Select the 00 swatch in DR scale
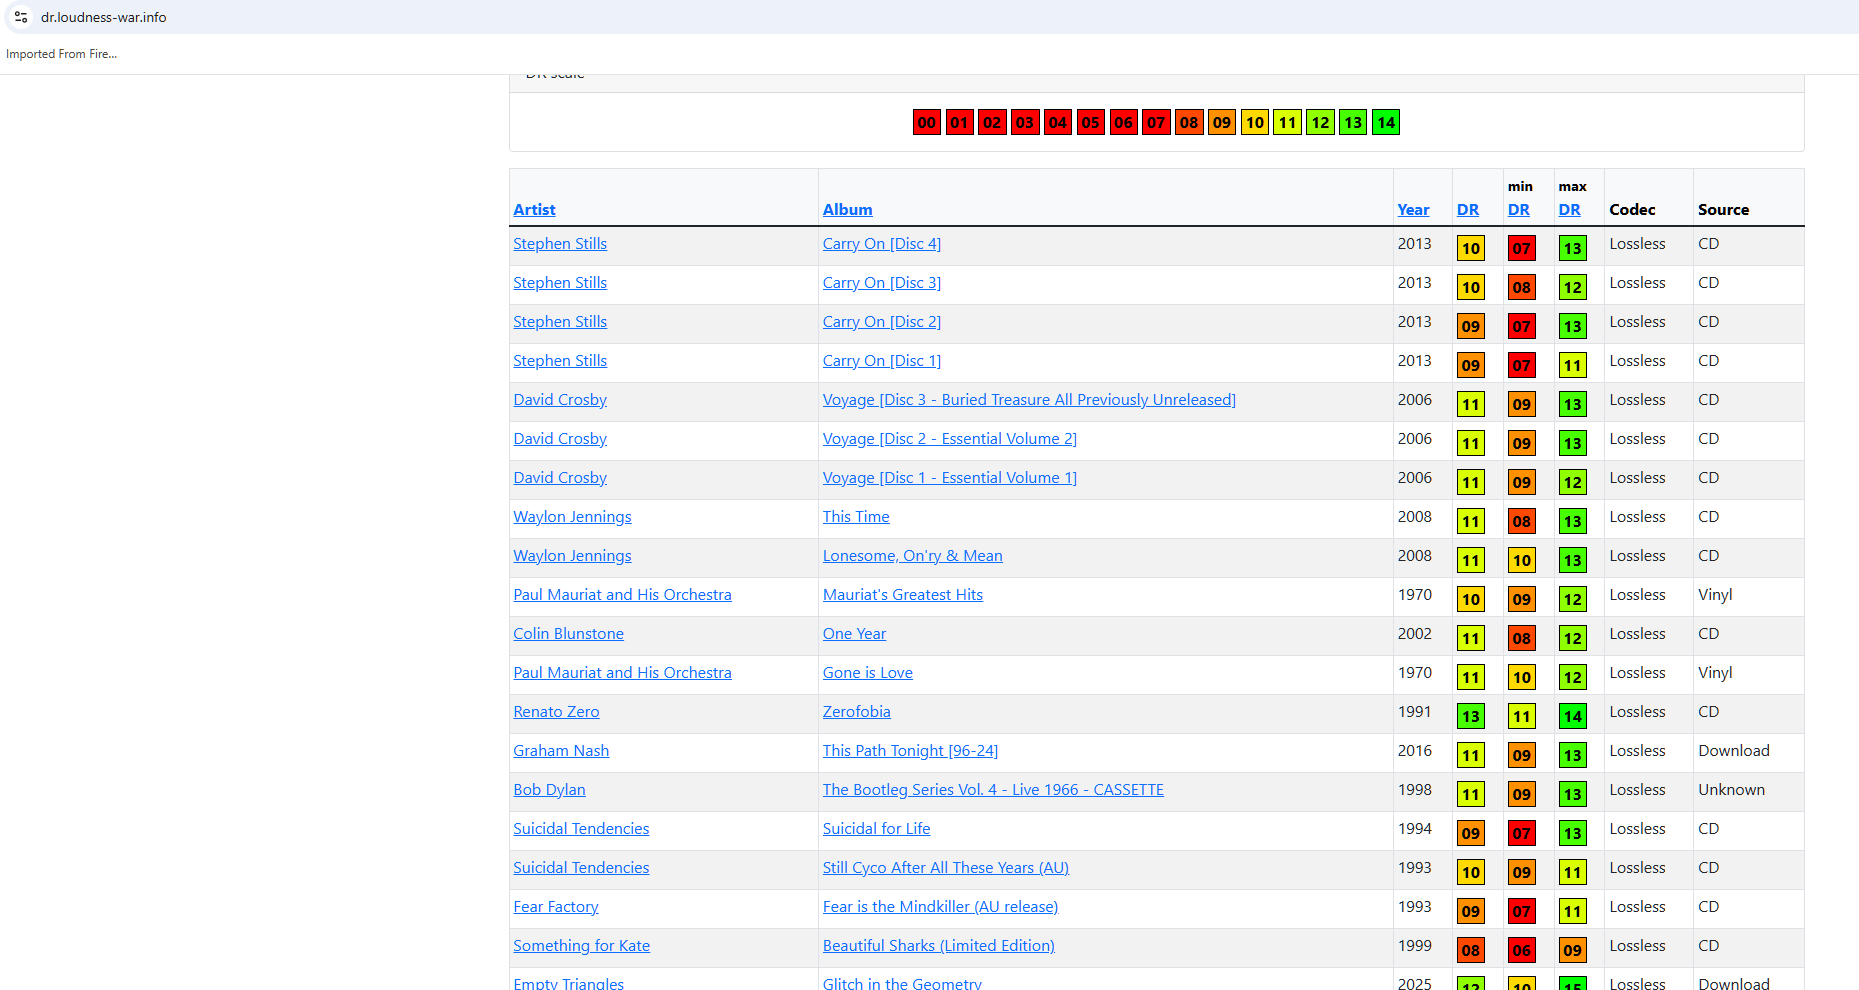 tap(926, 122)
